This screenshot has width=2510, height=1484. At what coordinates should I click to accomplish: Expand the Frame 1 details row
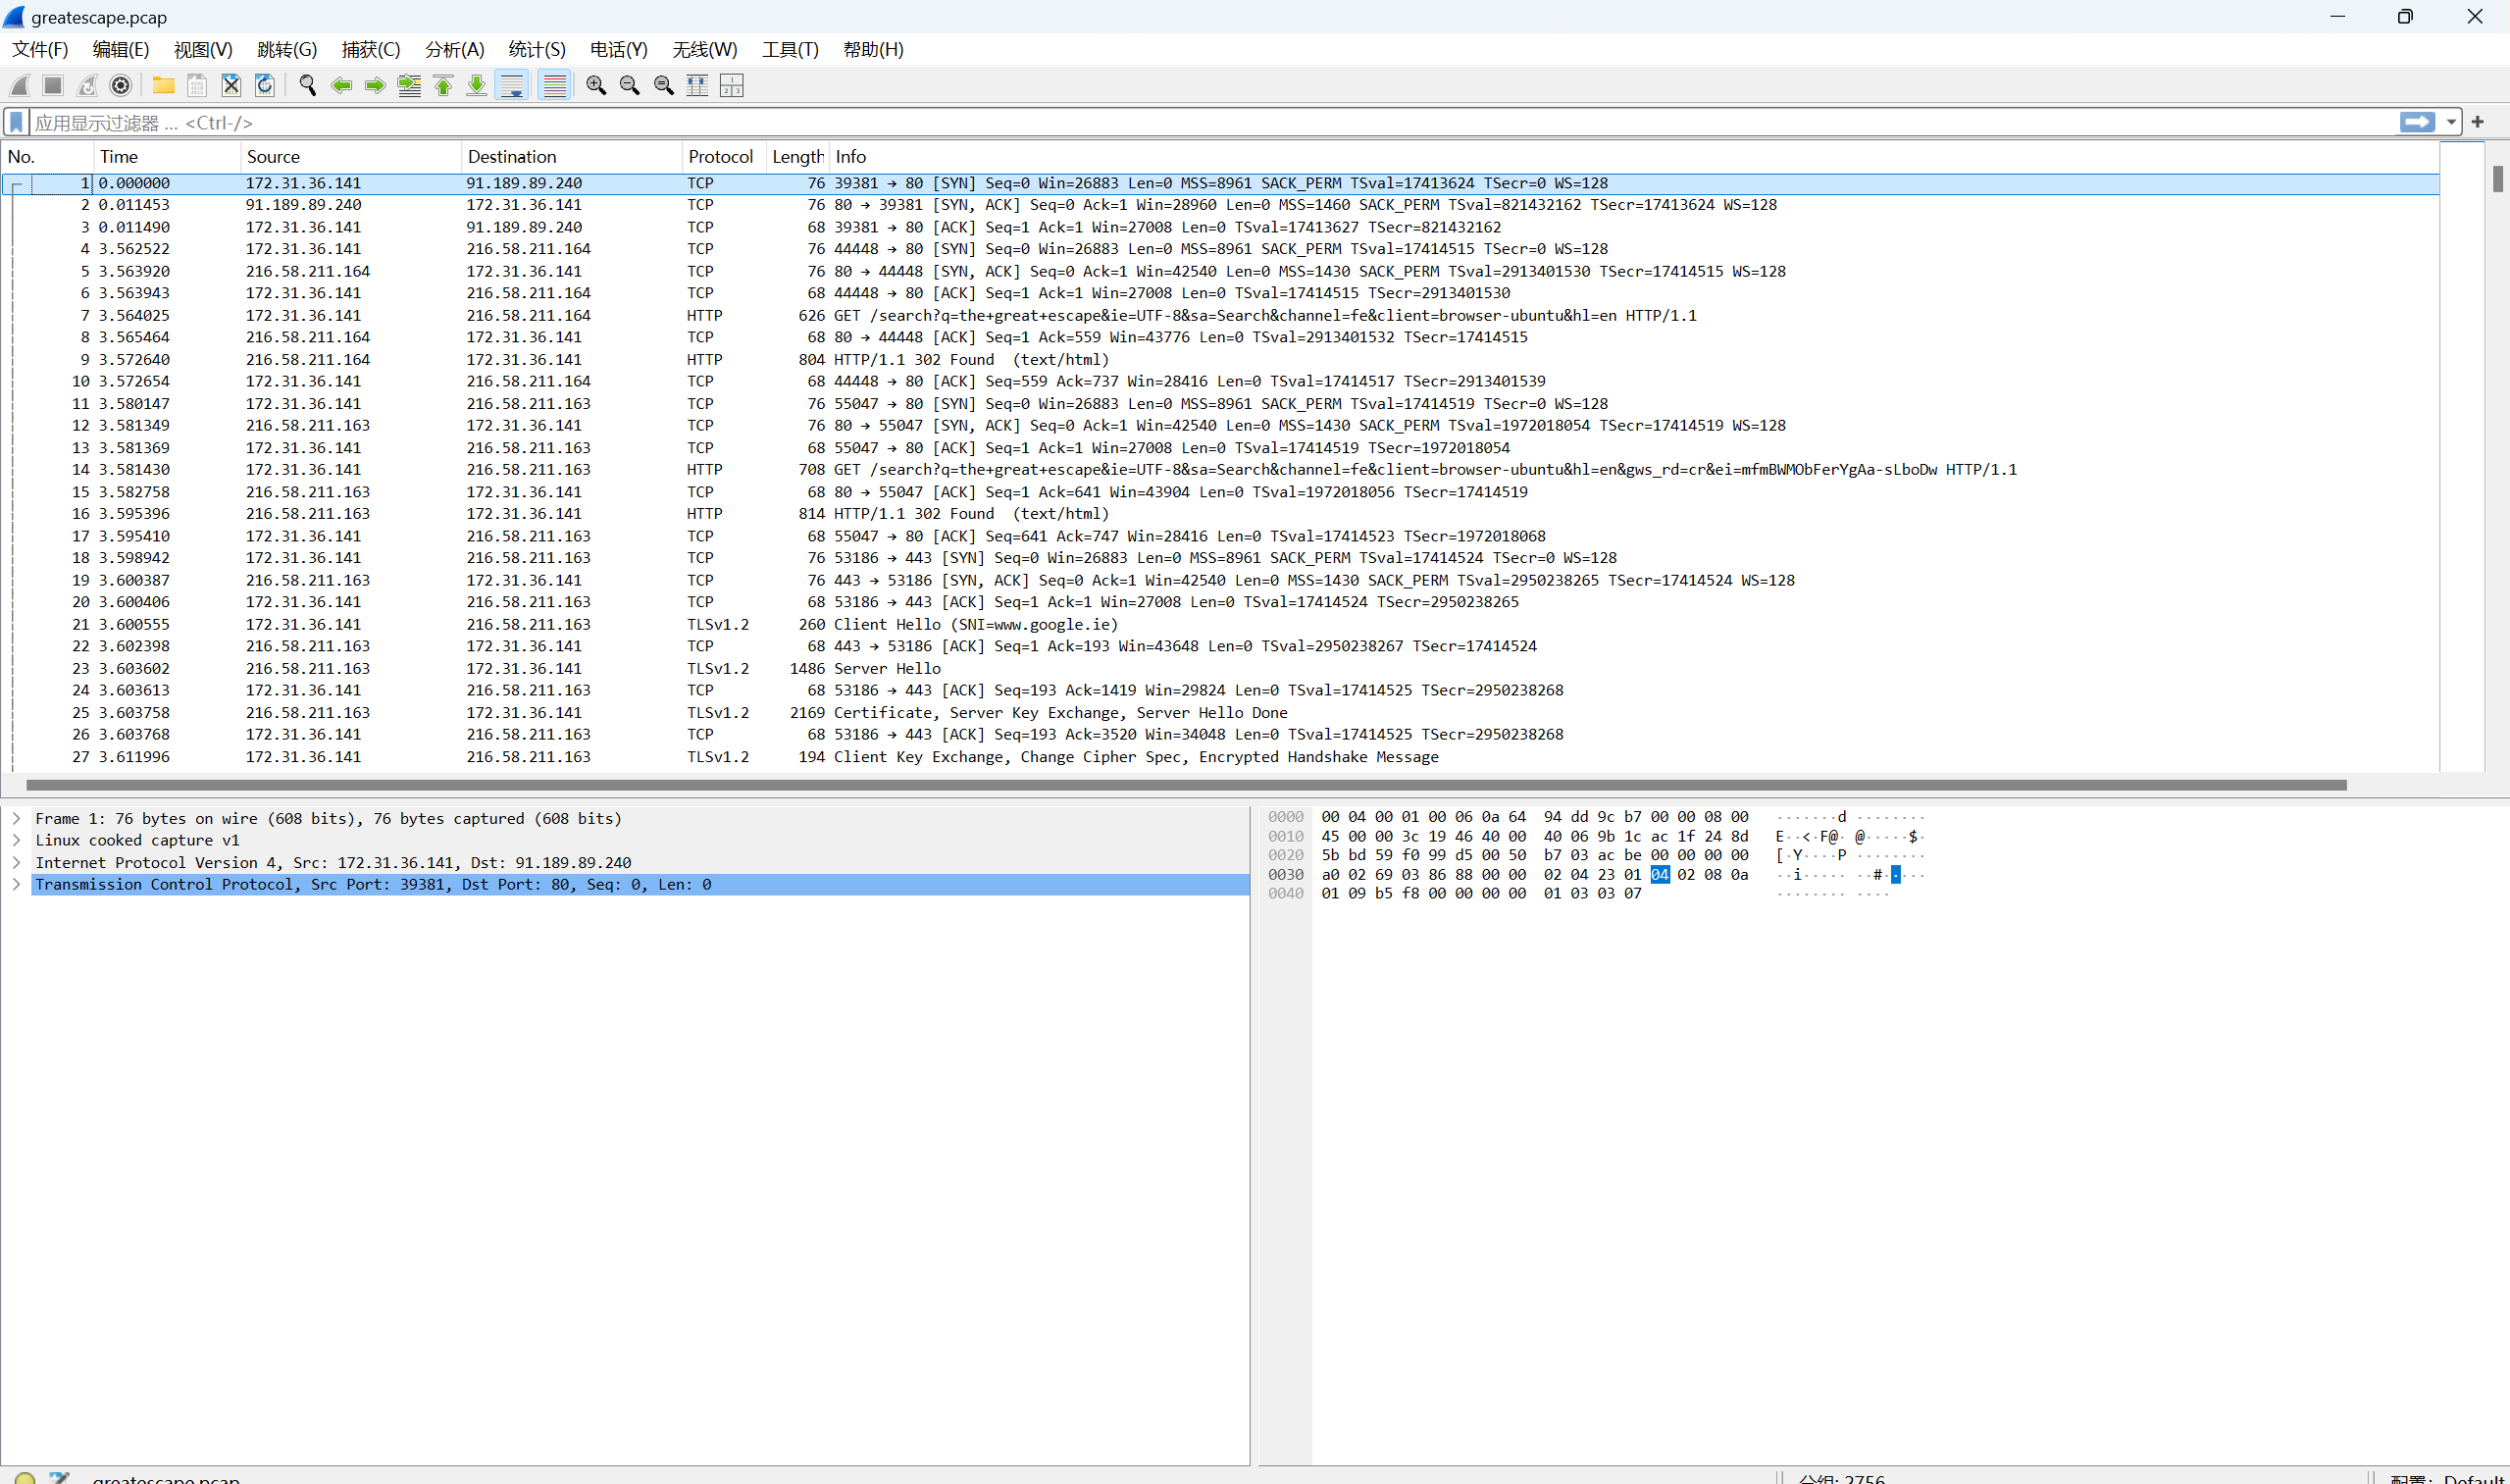click(x=16, y=818)
